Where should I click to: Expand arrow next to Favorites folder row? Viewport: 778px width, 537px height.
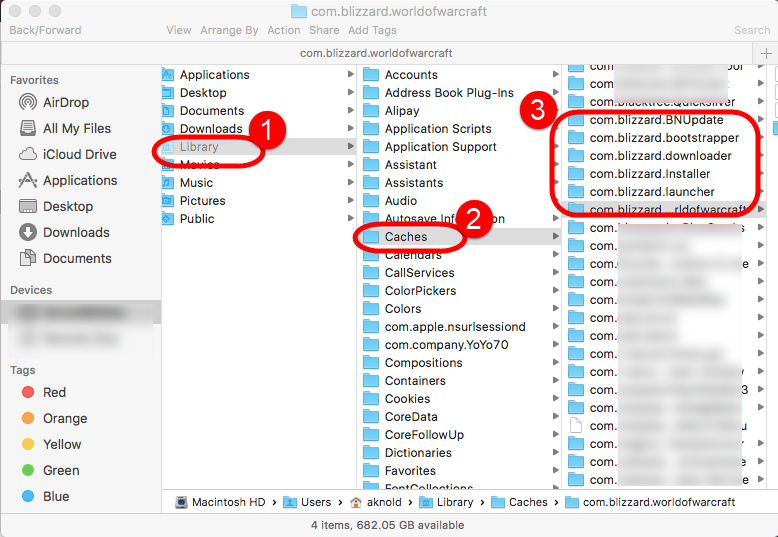(x=555, y=470)
